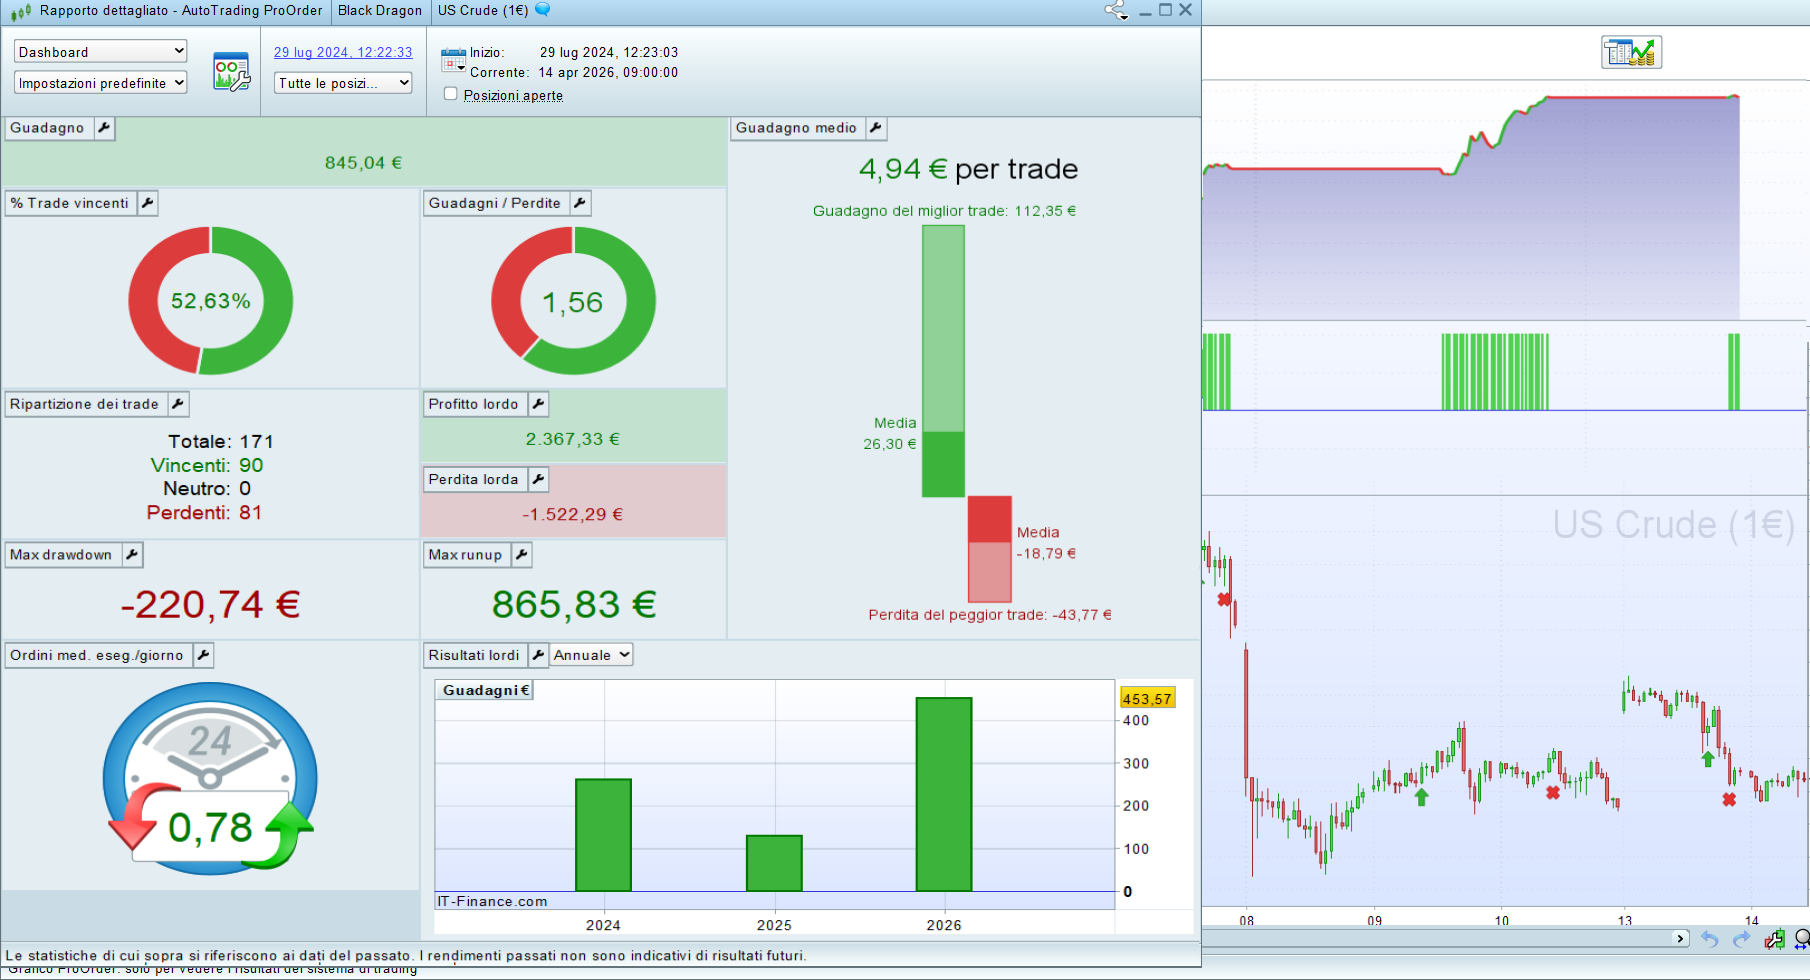Open the Dashboard dropdown
This screenshot has width=1810, height=980.
[100, 52]
